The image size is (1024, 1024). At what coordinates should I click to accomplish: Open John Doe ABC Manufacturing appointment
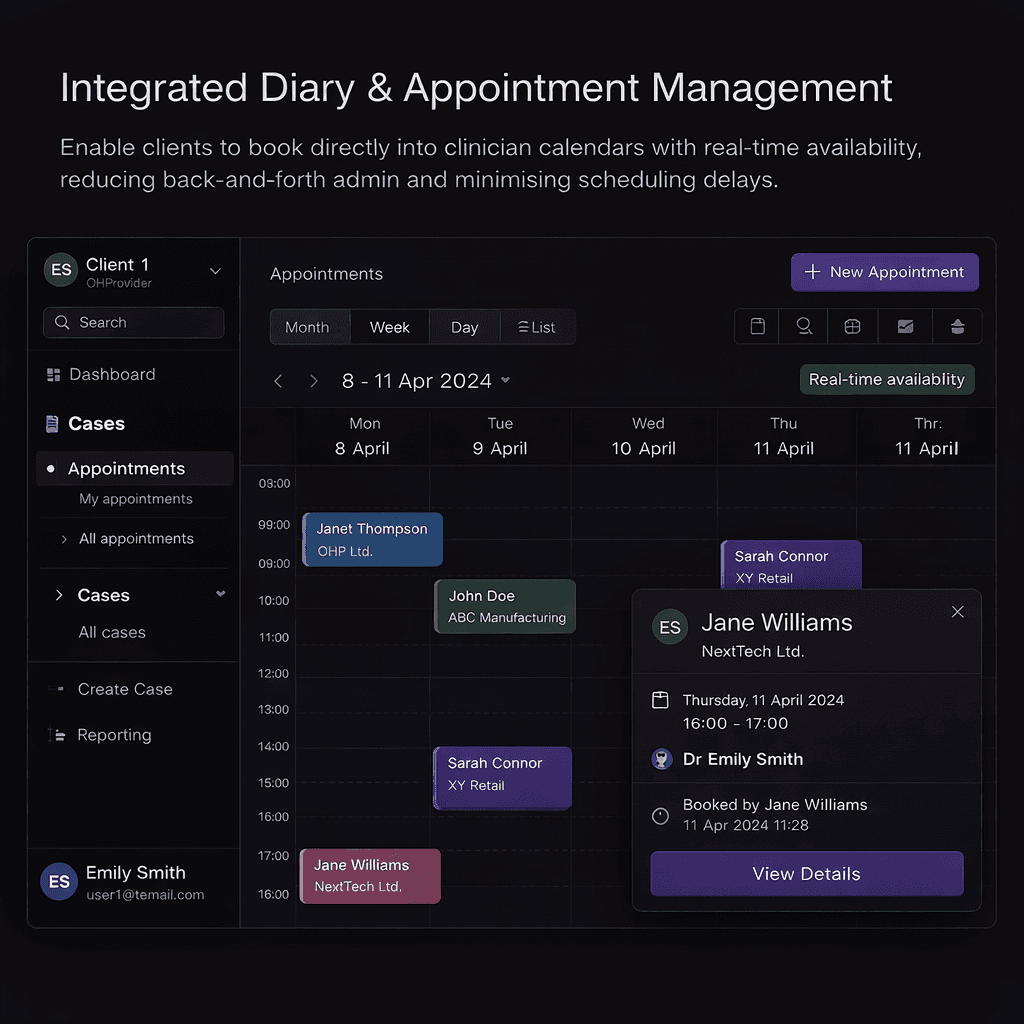(505, 606)
